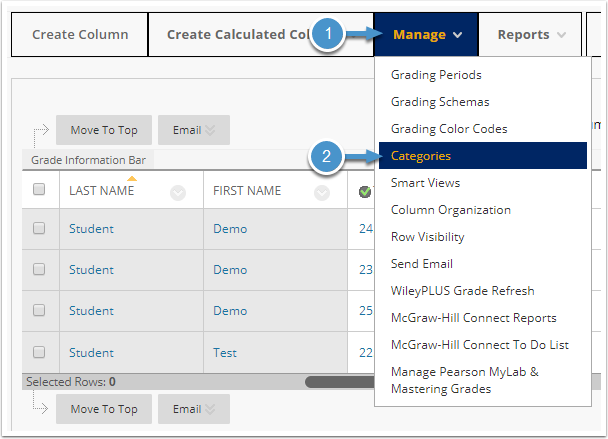
Task: Click WileyPLUS Grade Refresh option
Action: pos(462,290)
